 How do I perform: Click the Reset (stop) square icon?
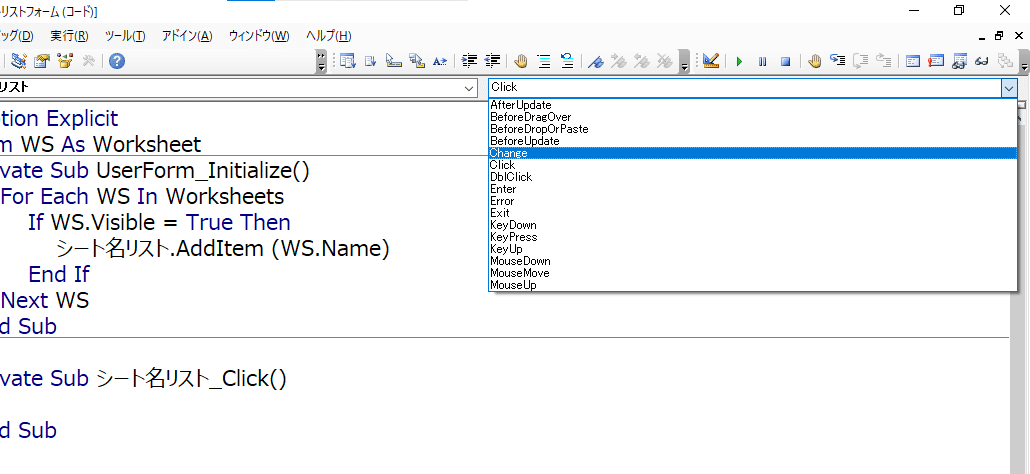point(786,61)
